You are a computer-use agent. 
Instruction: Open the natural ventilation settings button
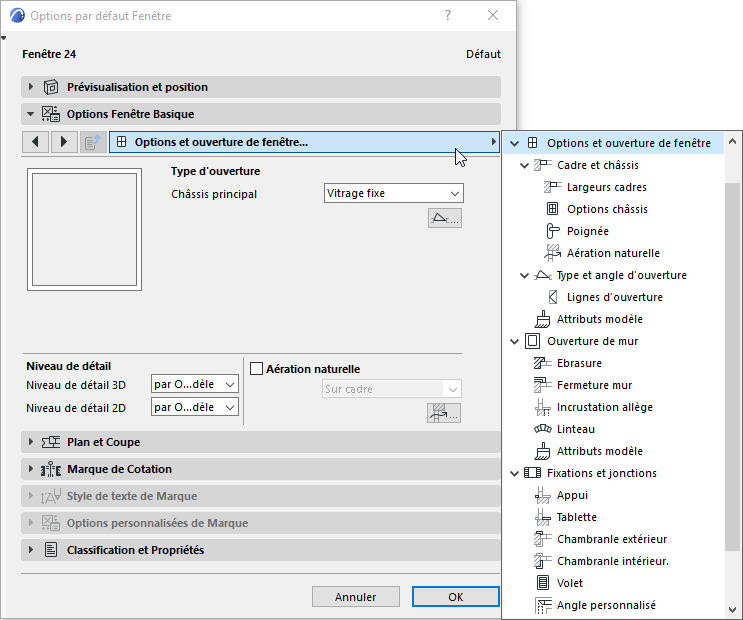tap(444, 413)
